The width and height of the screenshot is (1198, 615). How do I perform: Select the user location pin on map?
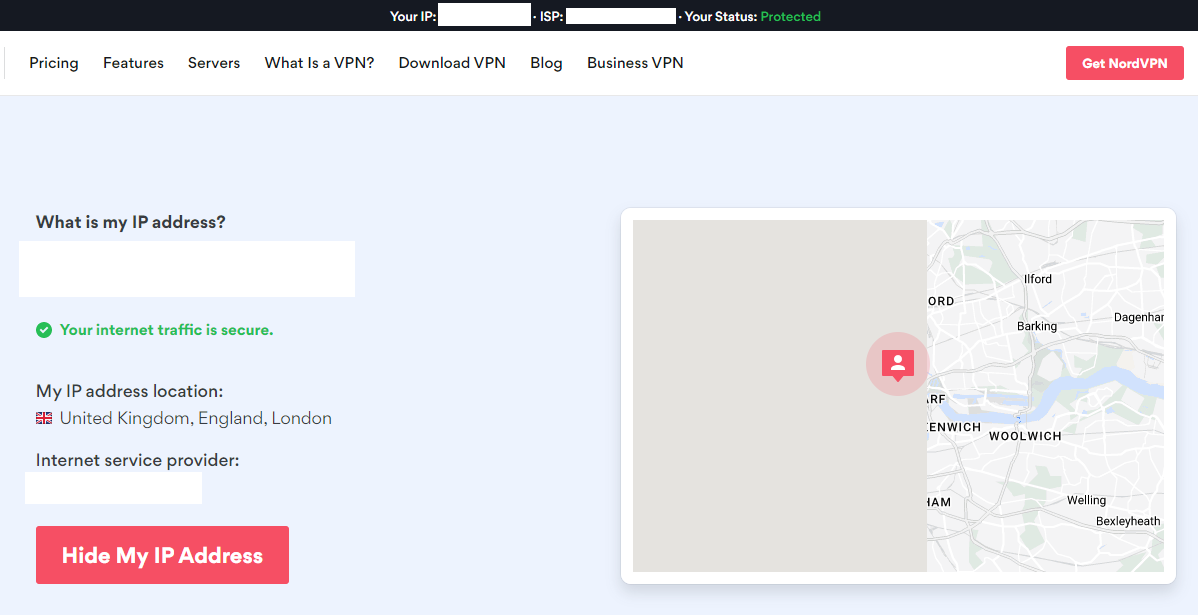coord(898,364)
